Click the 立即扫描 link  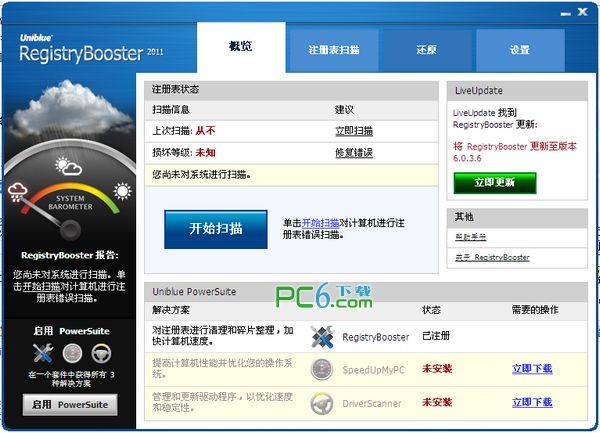click(x=354, y=131)
